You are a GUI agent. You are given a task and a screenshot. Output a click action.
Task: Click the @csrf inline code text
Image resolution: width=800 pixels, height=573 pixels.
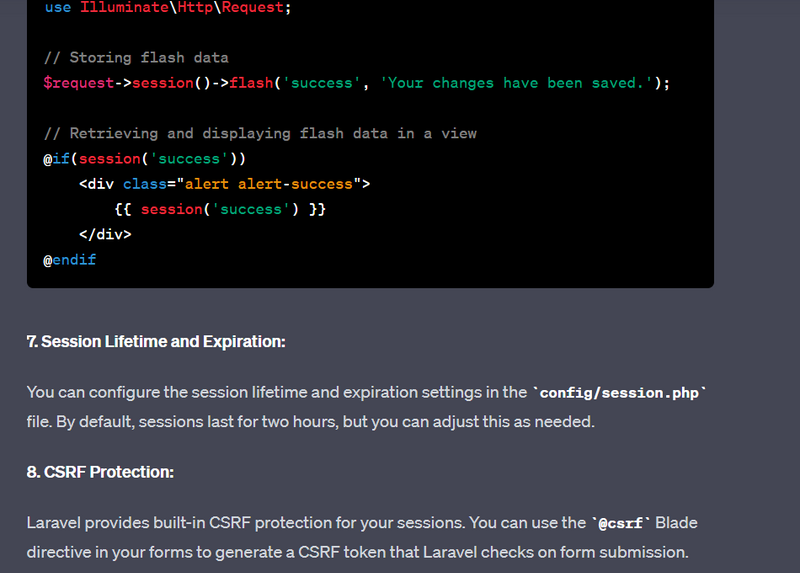pyautogui.click(x=620, y=524)
